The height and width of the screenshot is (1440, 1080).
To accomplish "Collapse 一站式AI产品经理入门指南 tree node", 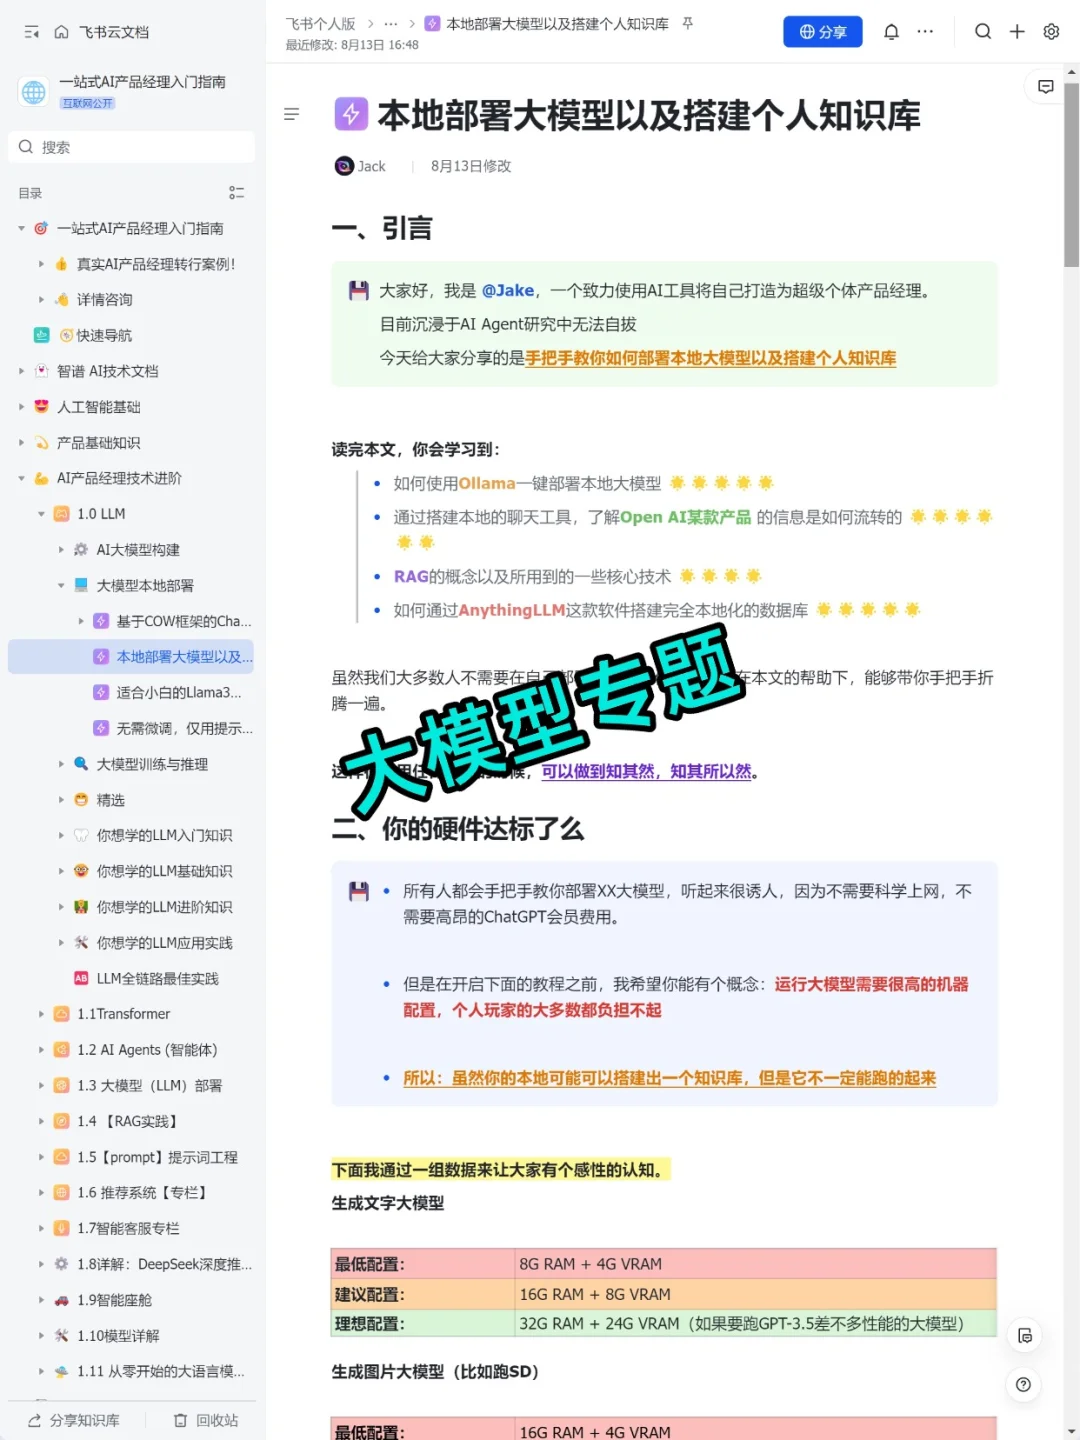I will pyautogui.click(x=21, y=229).
